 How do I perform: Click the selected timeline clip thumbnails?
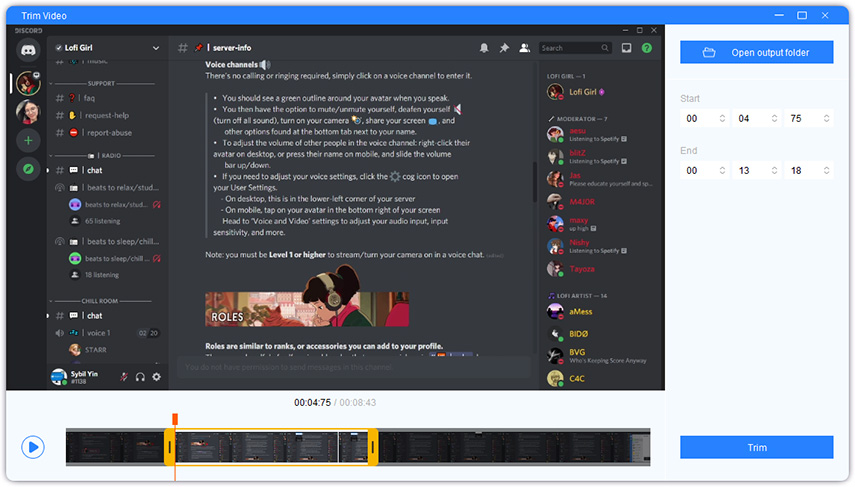pyautogui.click(x=271, y=447)
